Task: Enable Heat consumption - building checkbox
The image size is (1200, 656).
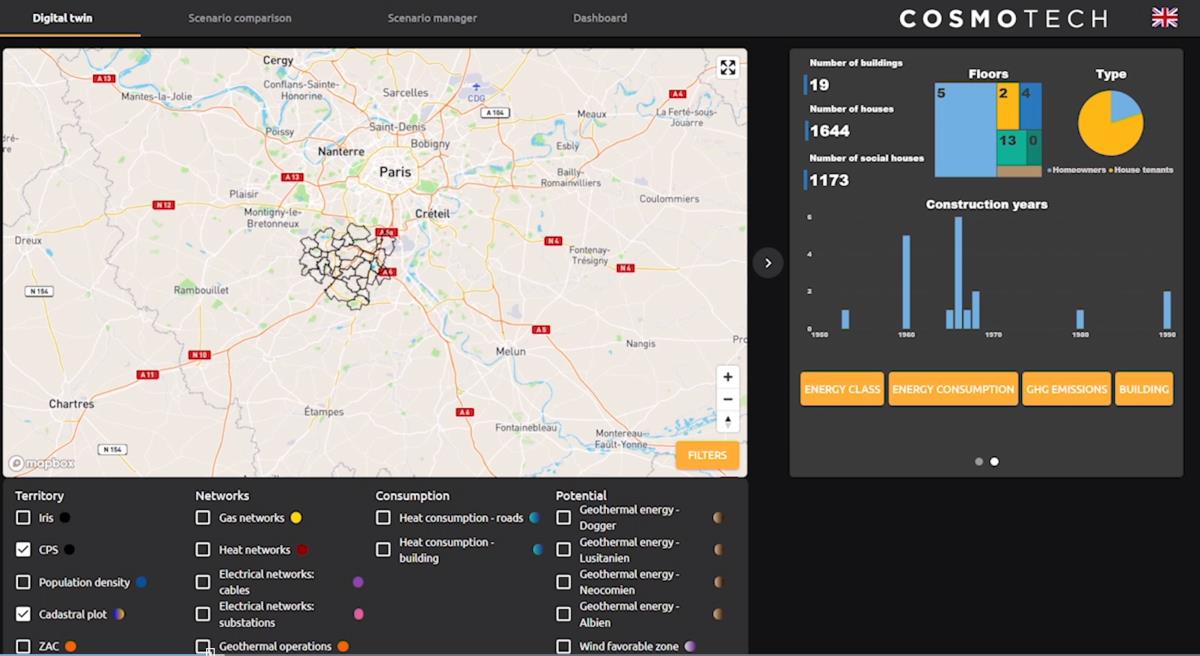Action: click(x=383, y=550)
